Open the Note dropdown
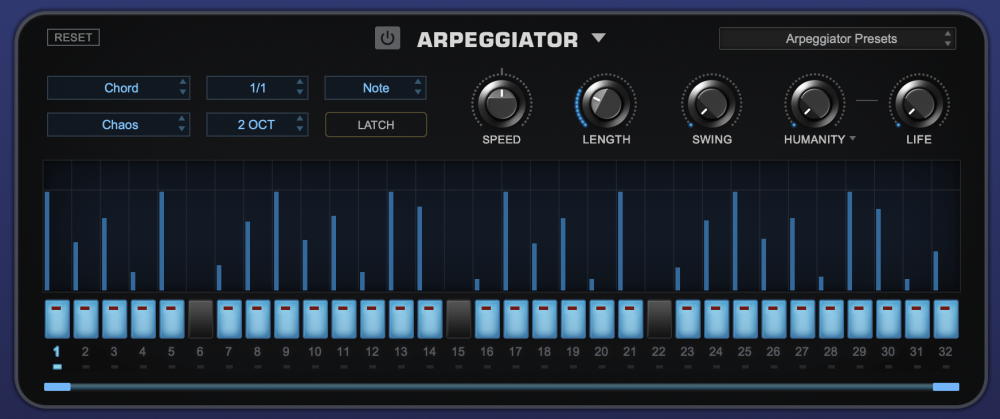The height and width of the screenshot is (419, 1000). pos(375,88)
